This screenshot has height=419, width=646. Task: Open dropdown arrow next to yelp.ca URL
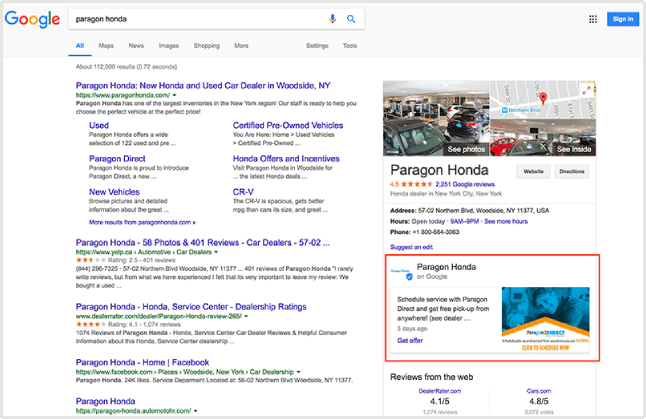(x=216, y=252)
